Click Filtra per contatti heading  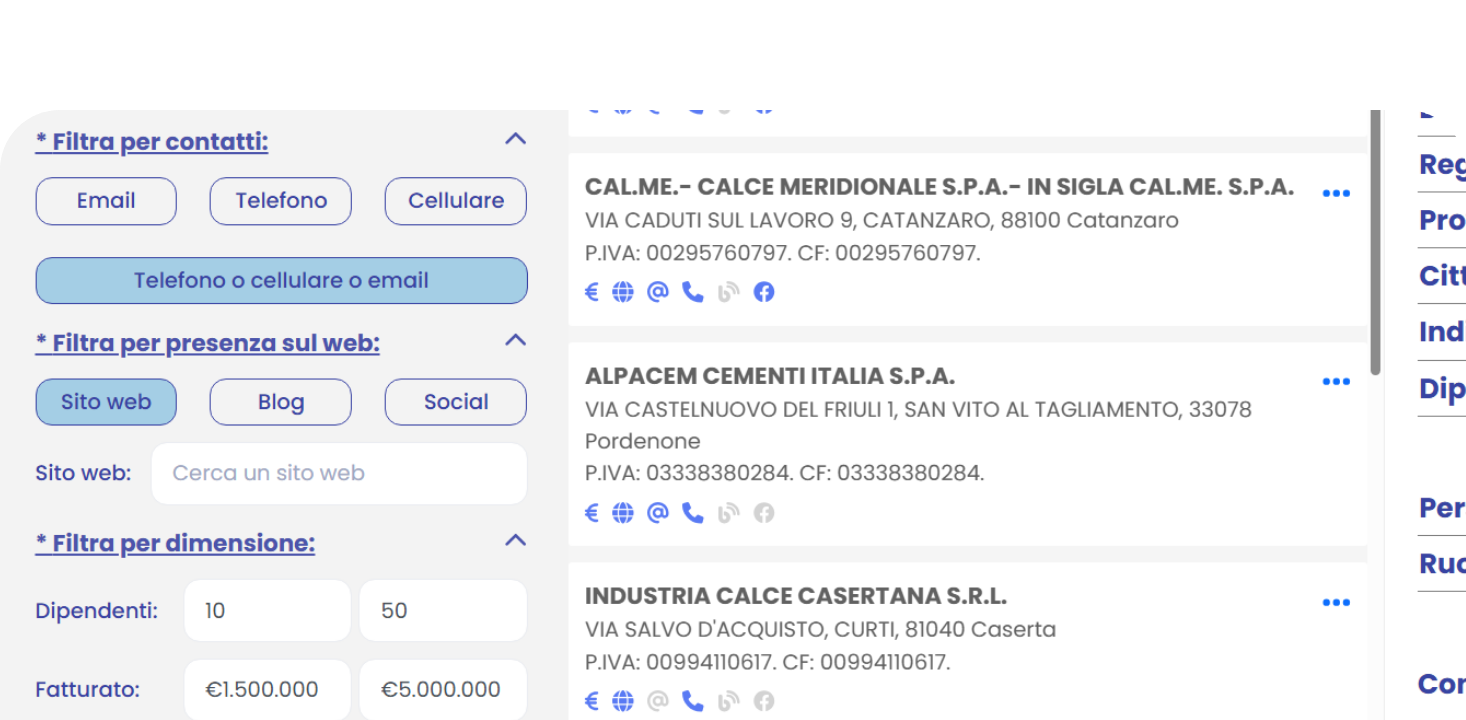pyautogui.click(x=152, y=142)
